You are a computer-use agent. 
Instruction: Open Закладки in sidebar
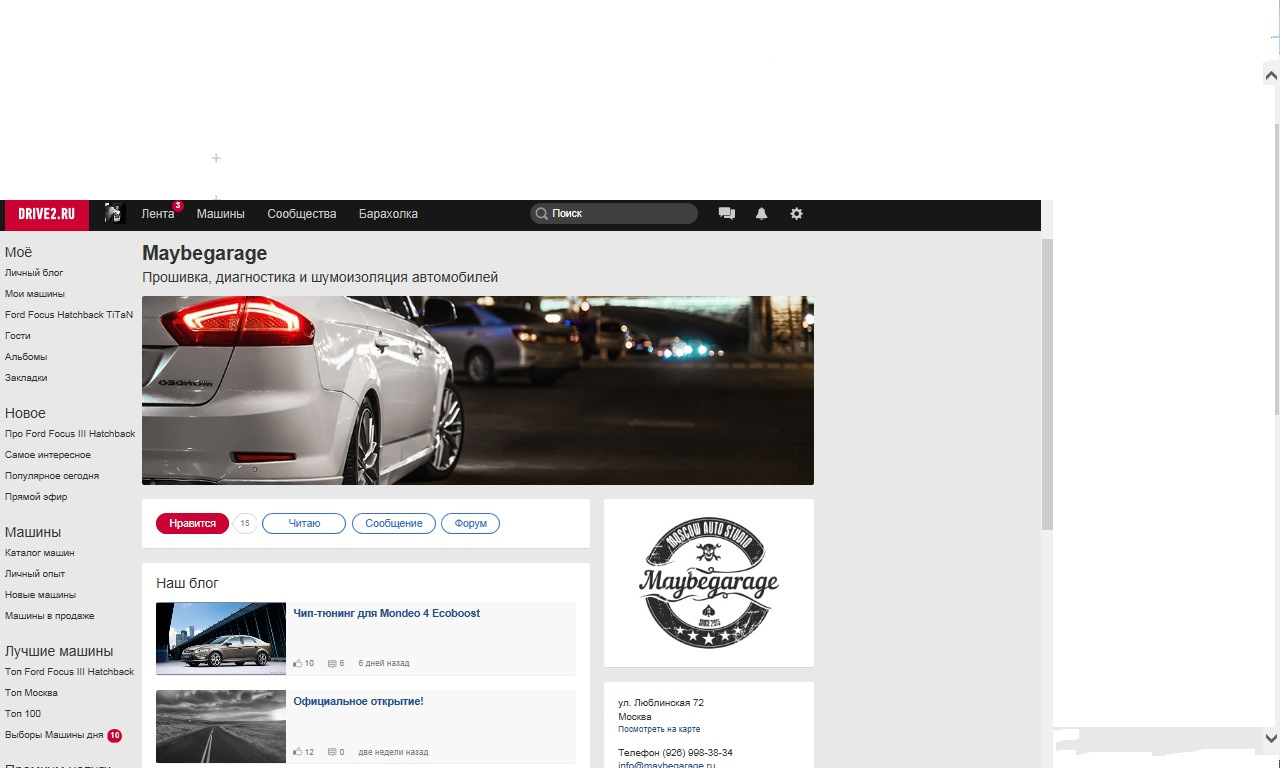click(x=26, y=378)
